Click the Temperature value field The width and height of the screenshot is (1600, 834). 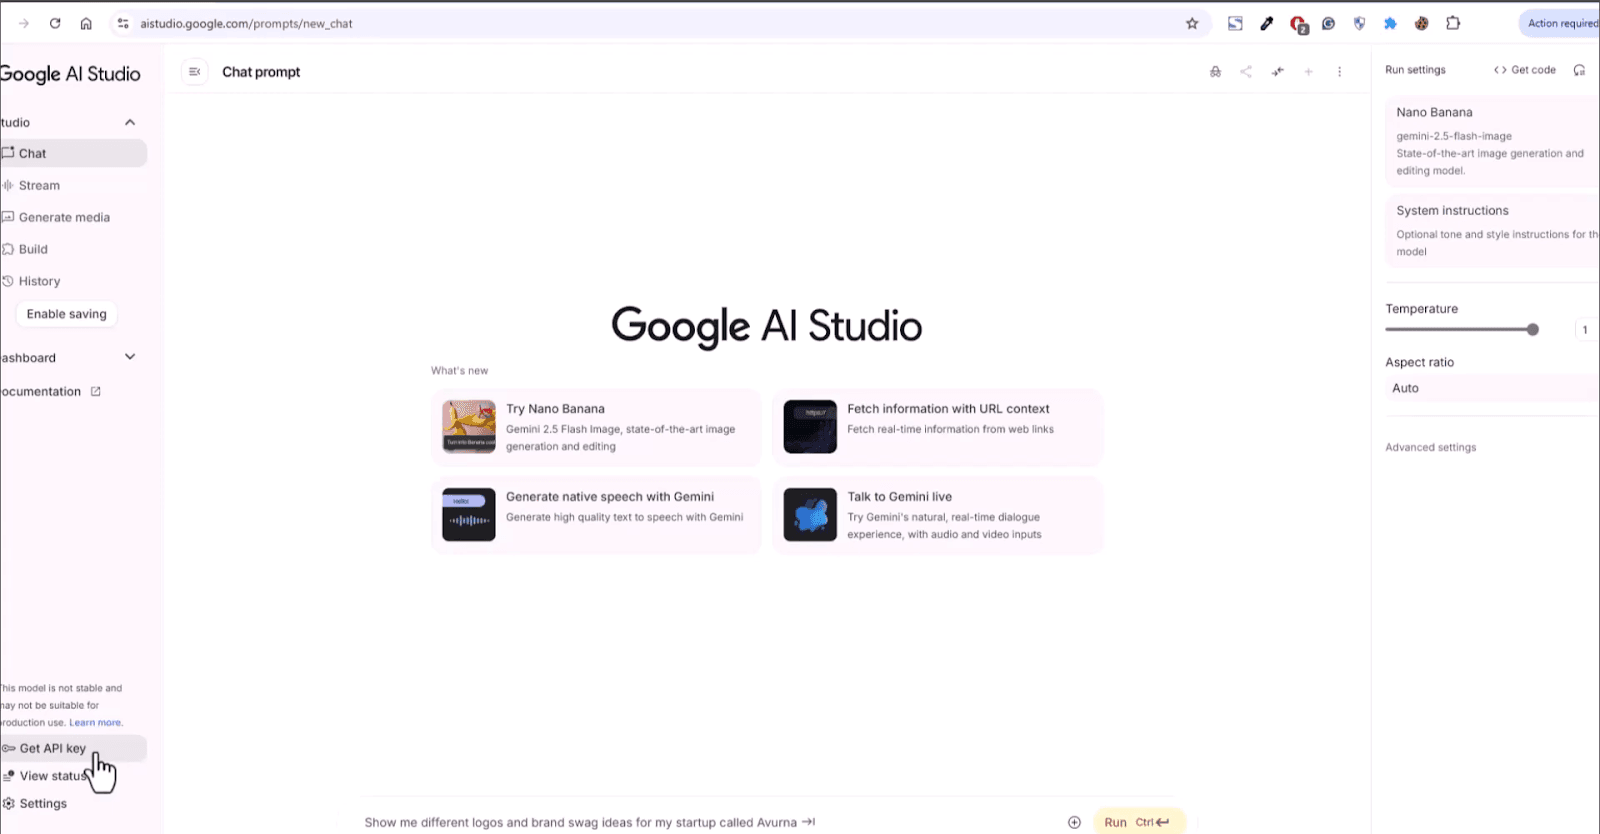[1586, 329]
